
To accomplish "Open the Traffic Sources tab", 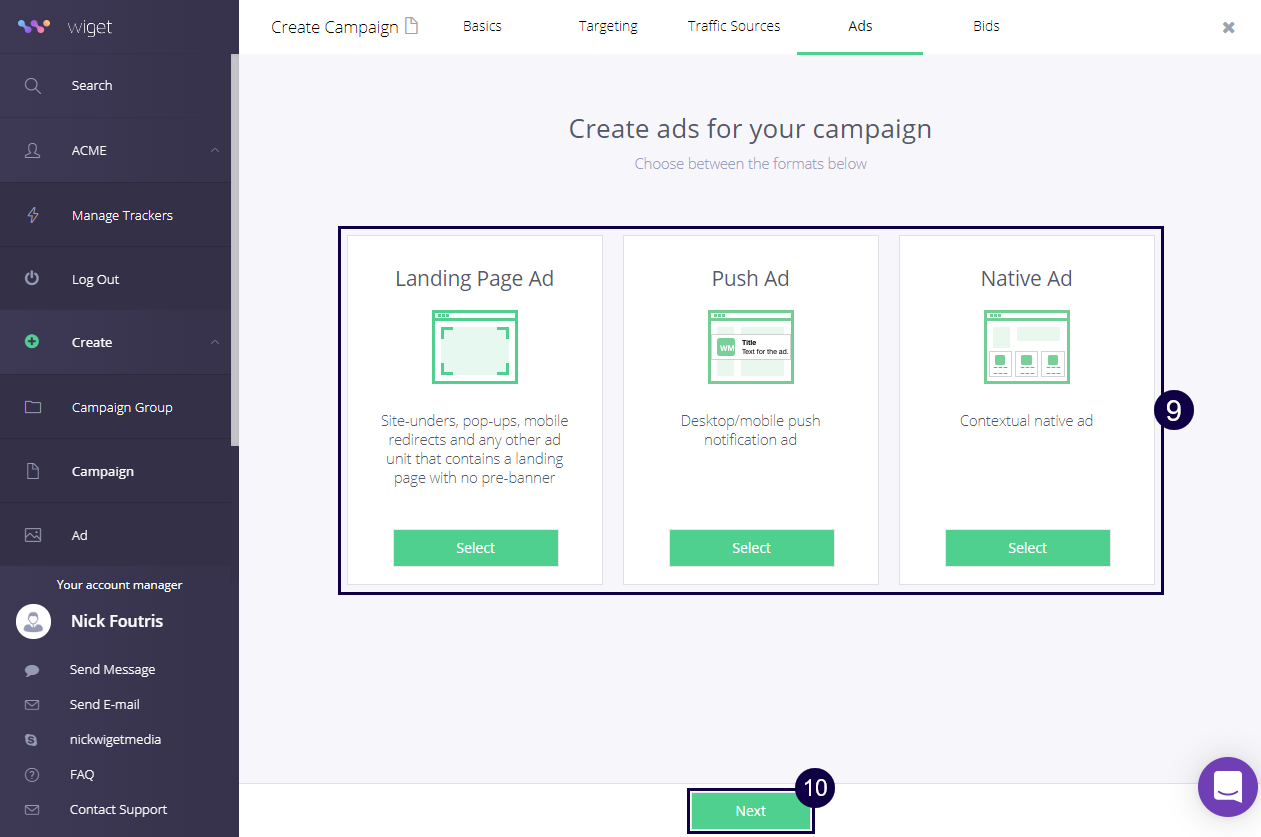I will tap(734, 27).
